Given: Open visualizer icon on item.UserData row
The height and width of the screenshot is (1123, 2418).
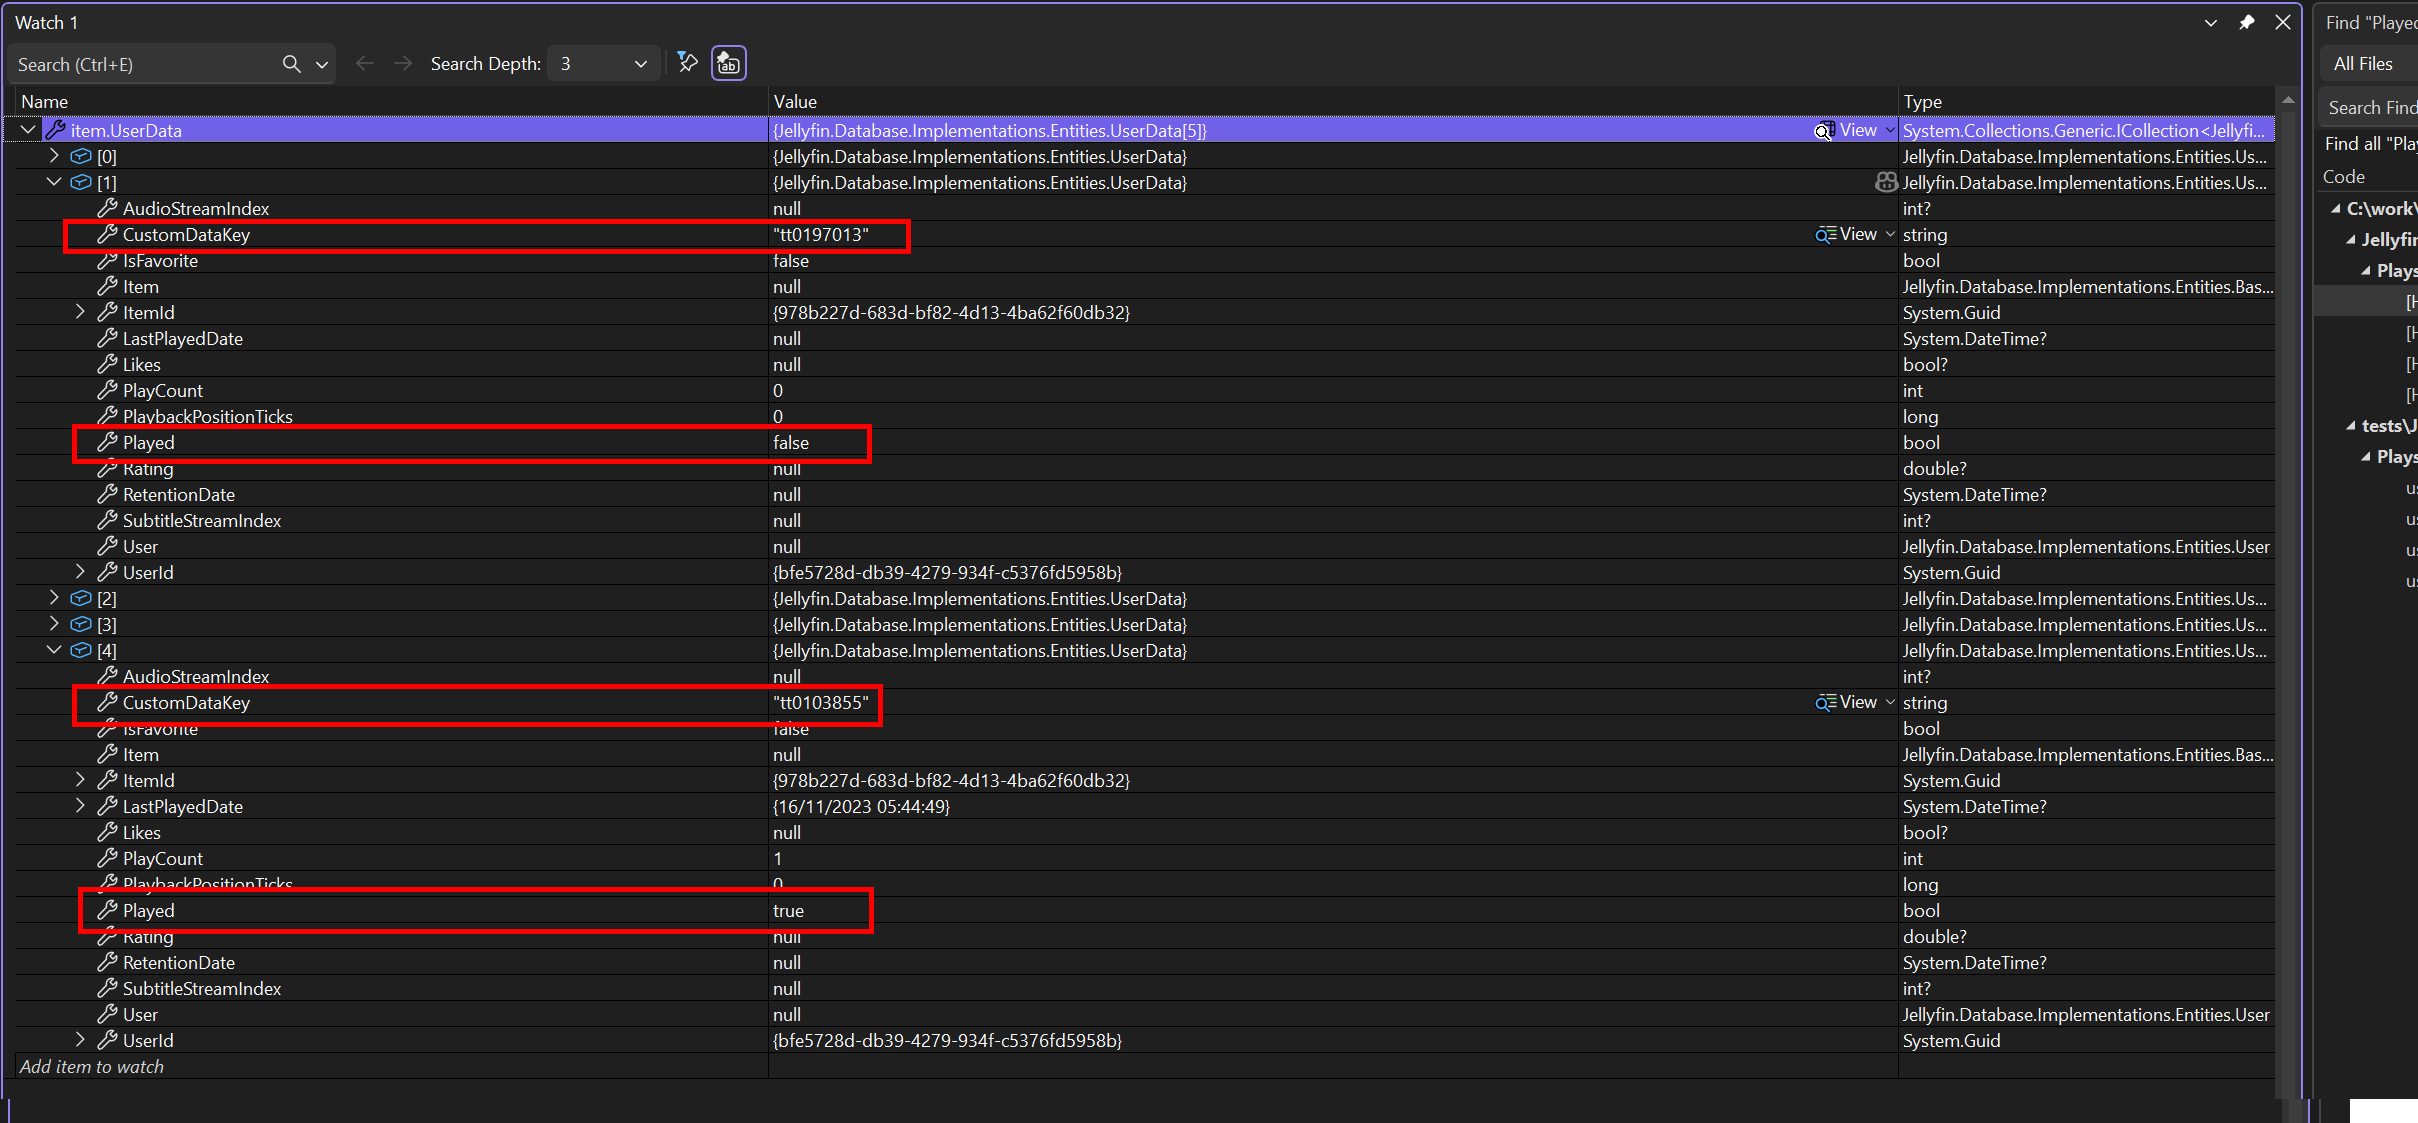Looking at the screenshot, I should tap(1824, 131).
